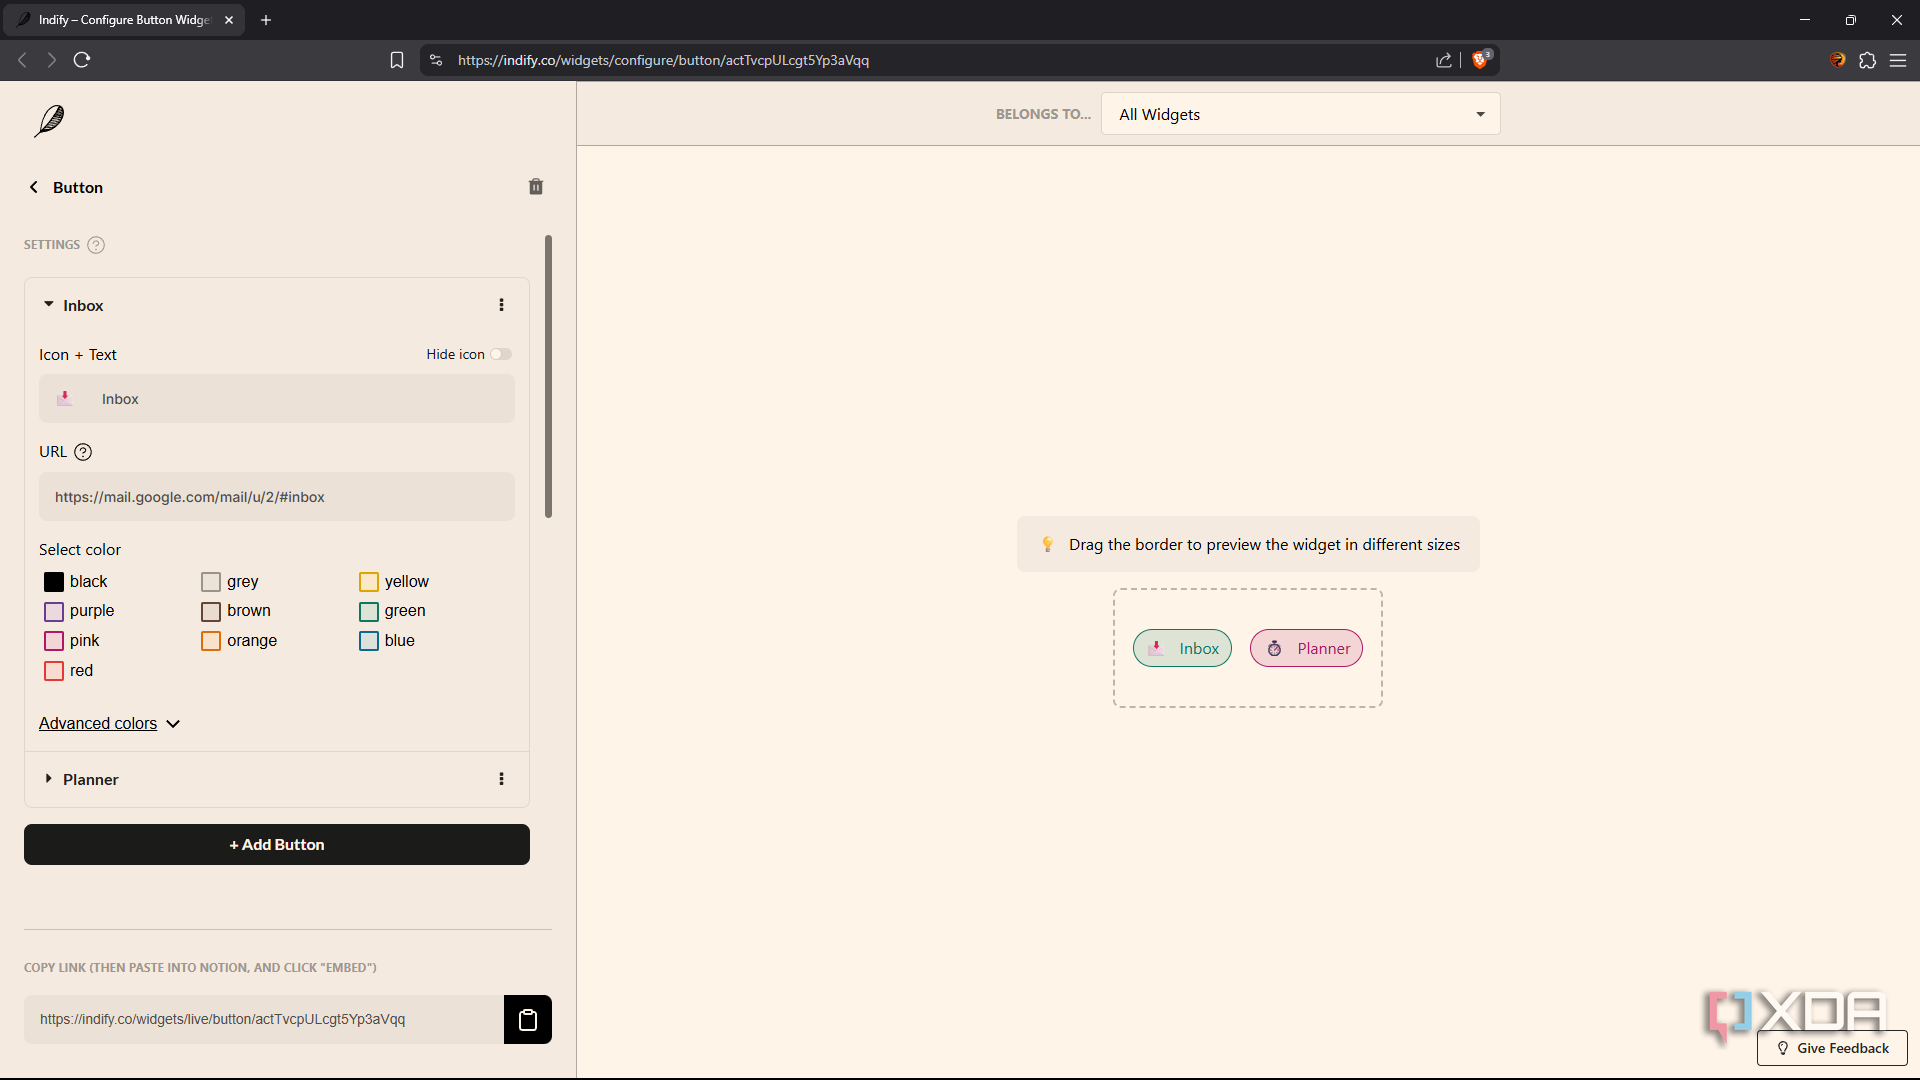
Task: Click the Indify feather logo
Action: click(49, 121)
